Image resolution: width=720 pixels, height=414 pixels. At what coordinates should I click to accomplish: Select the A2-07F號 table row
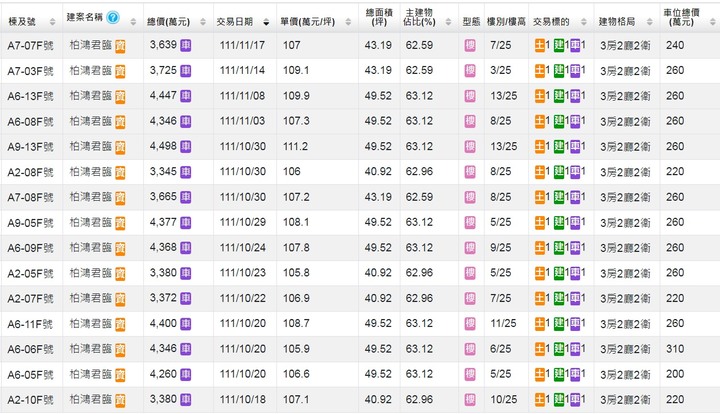click(360, 298)
